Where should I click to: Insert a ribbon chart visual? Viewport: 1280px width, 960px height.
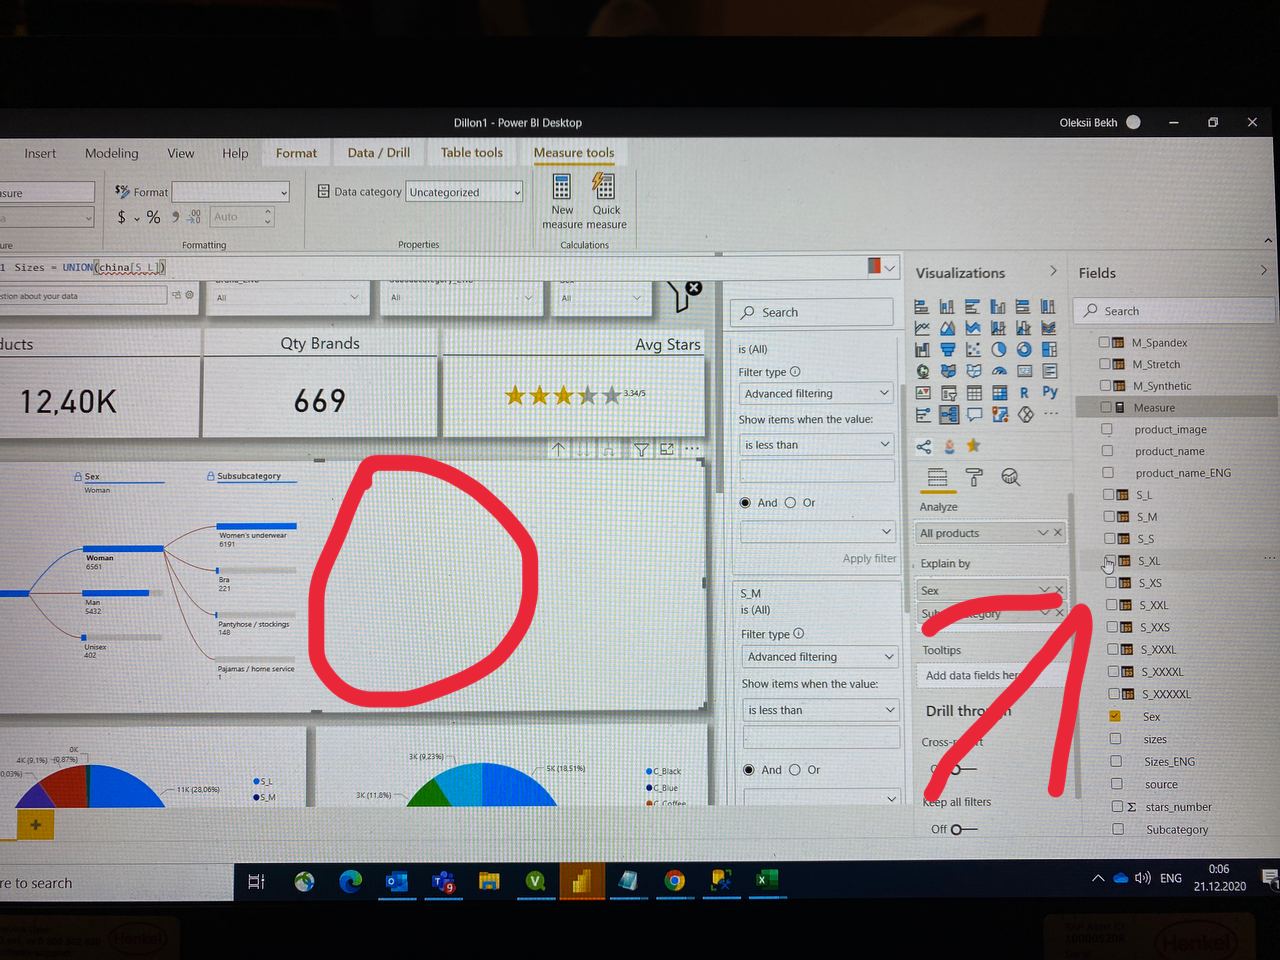click(x=1049, y=328)
